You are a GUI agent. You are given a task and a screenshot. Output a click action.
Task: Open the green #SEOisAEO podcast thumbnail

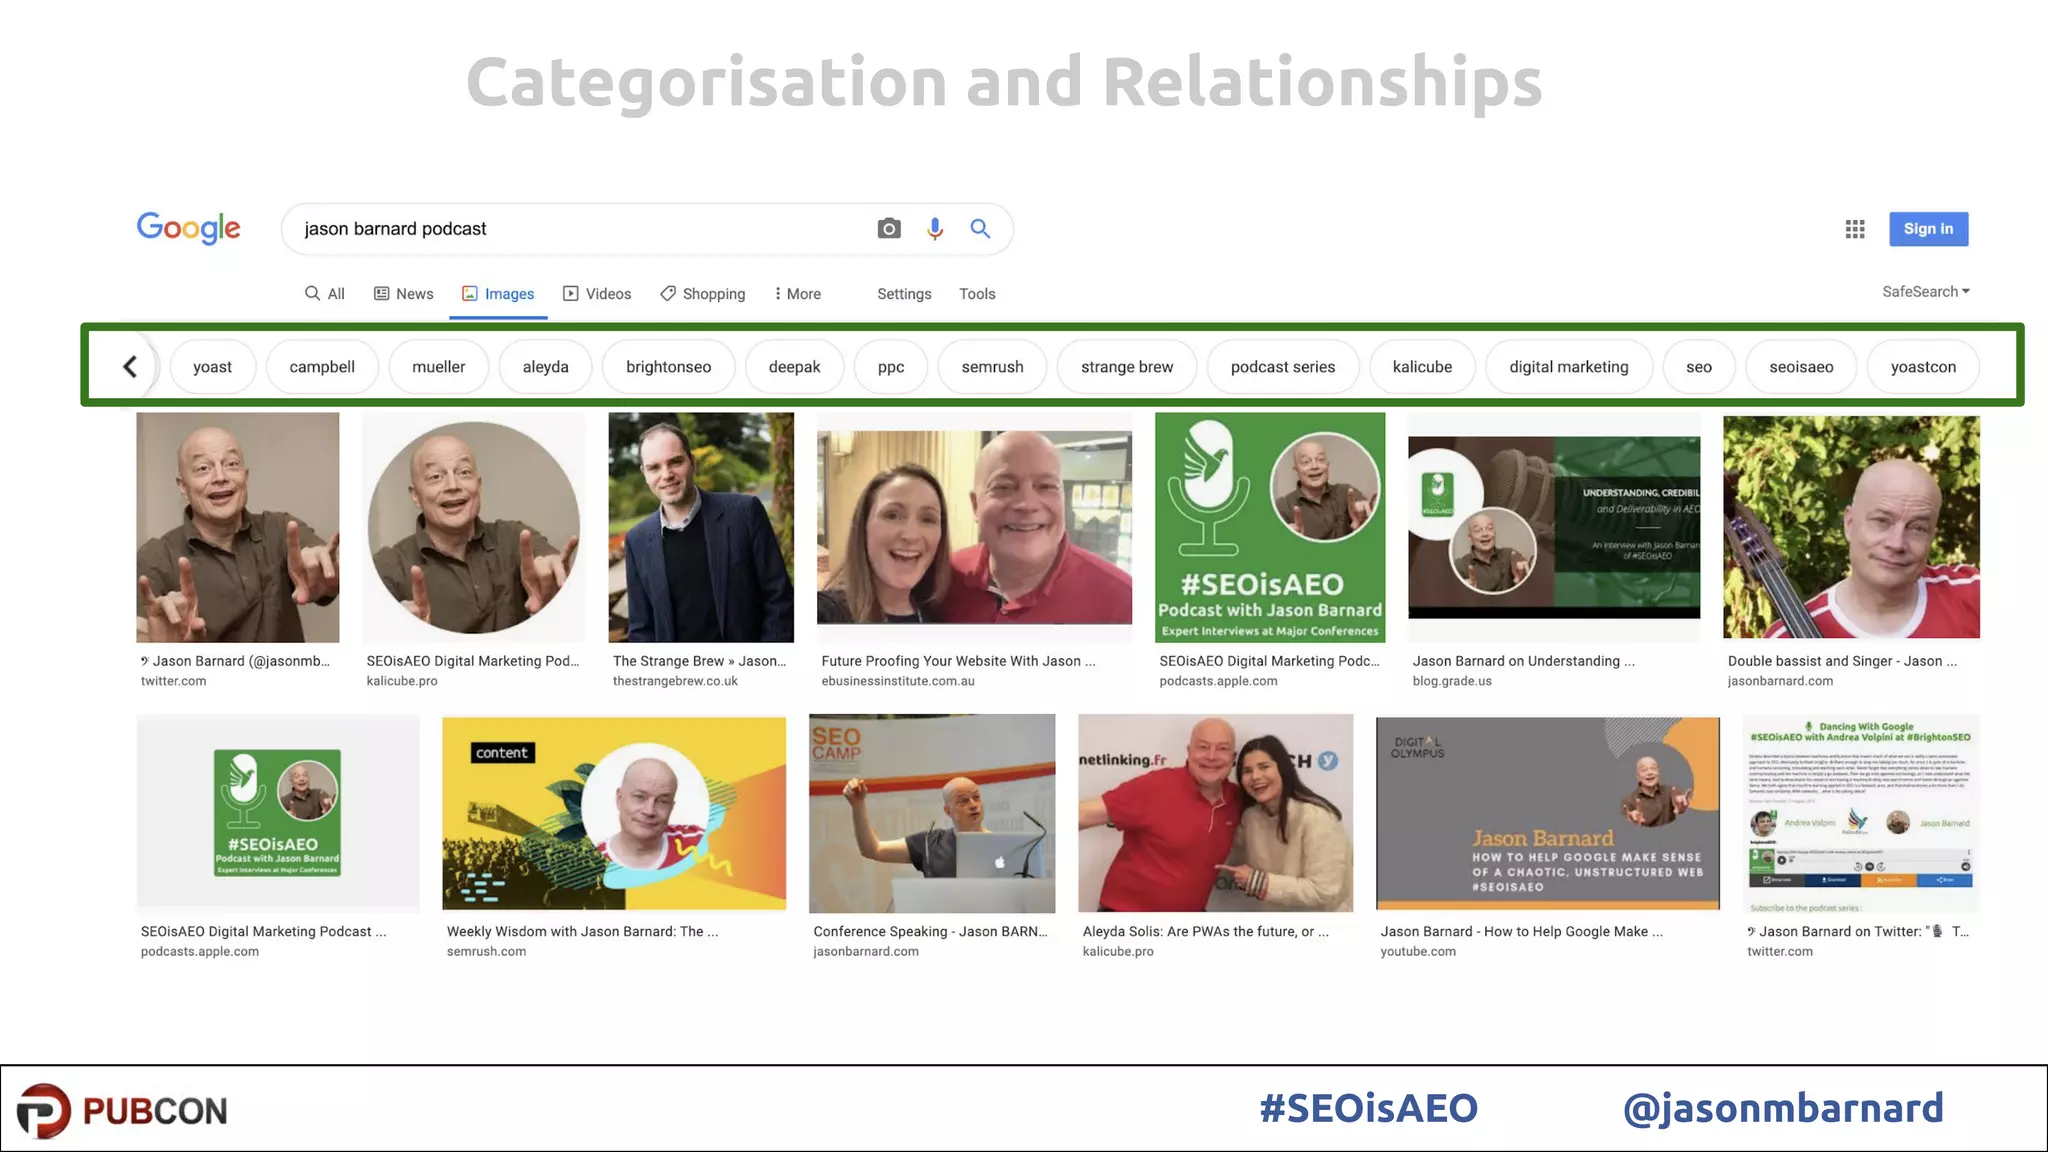[x=1269, y=527]
